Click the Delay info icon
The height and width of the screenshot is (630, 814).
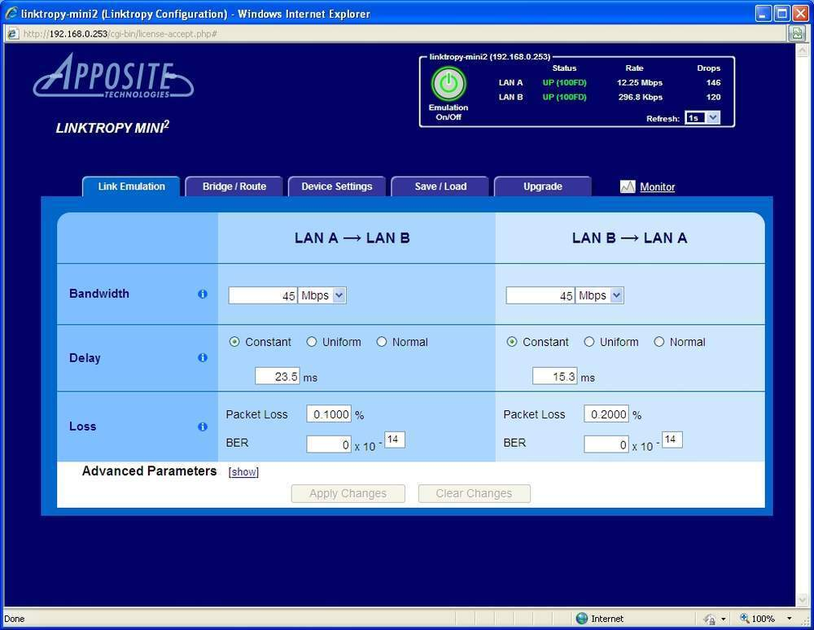(x=202, y=358)
